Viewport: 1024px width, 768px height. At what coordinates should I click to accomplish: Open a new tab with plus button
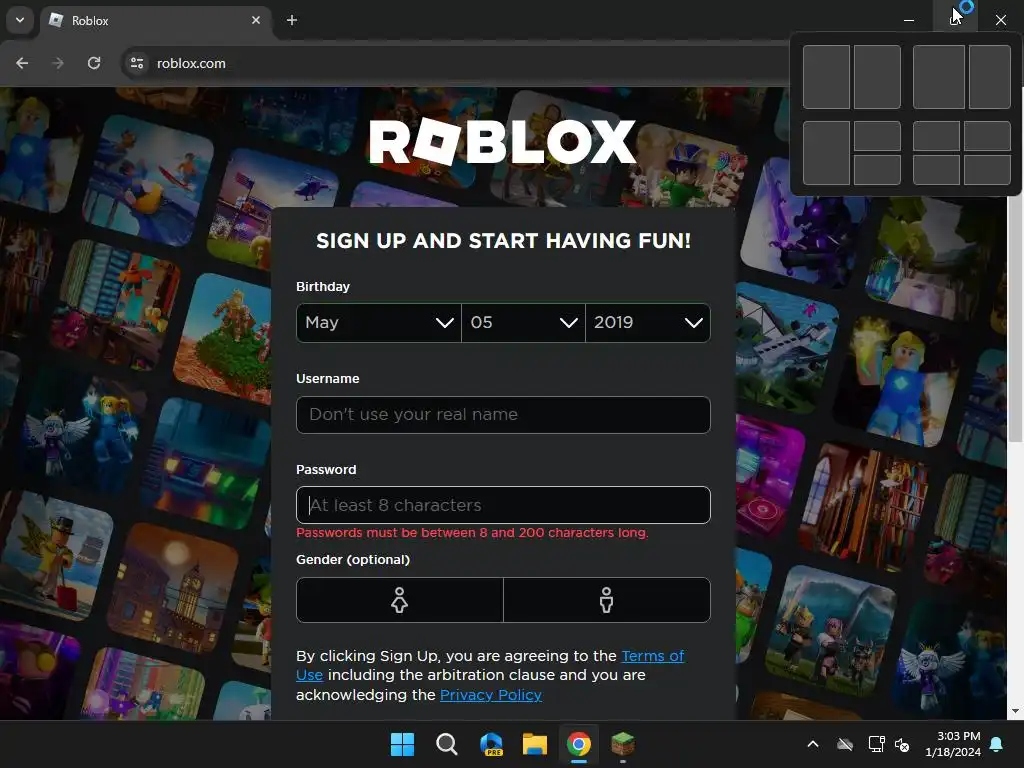tap(292, 20)
